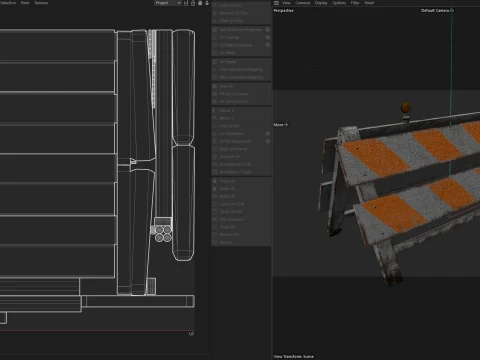
Task: Choose the Add UV Pins command
Action: tap(241, 5)
